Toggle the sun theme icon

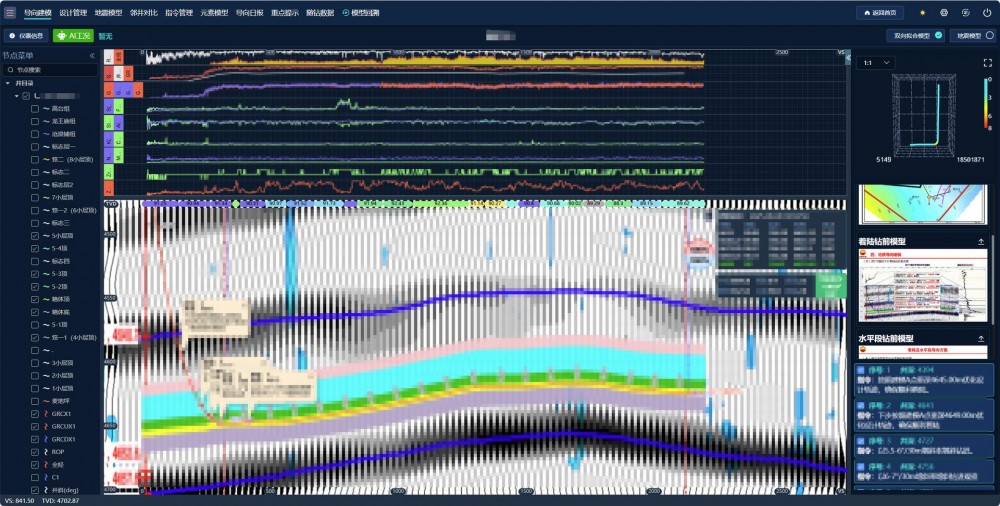point(922,13)
